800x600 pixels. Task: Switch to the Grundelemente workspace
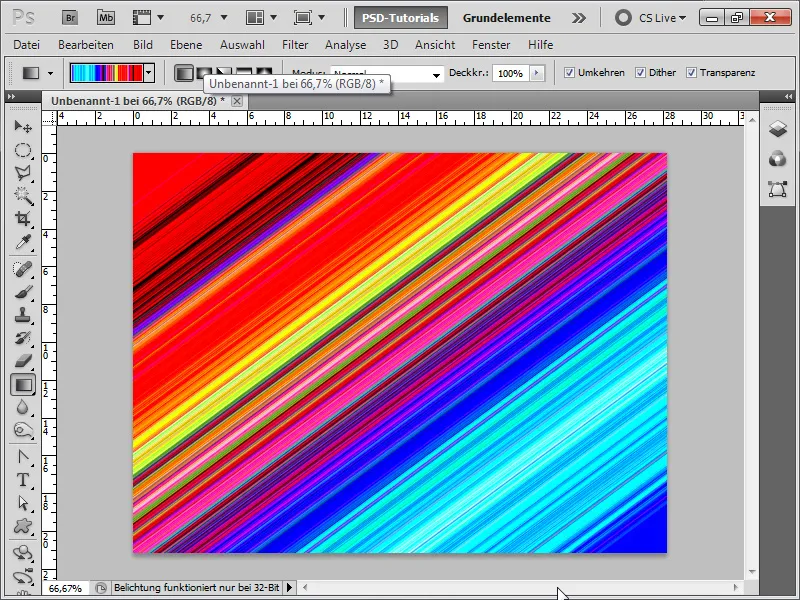click(x=506, y=18)
